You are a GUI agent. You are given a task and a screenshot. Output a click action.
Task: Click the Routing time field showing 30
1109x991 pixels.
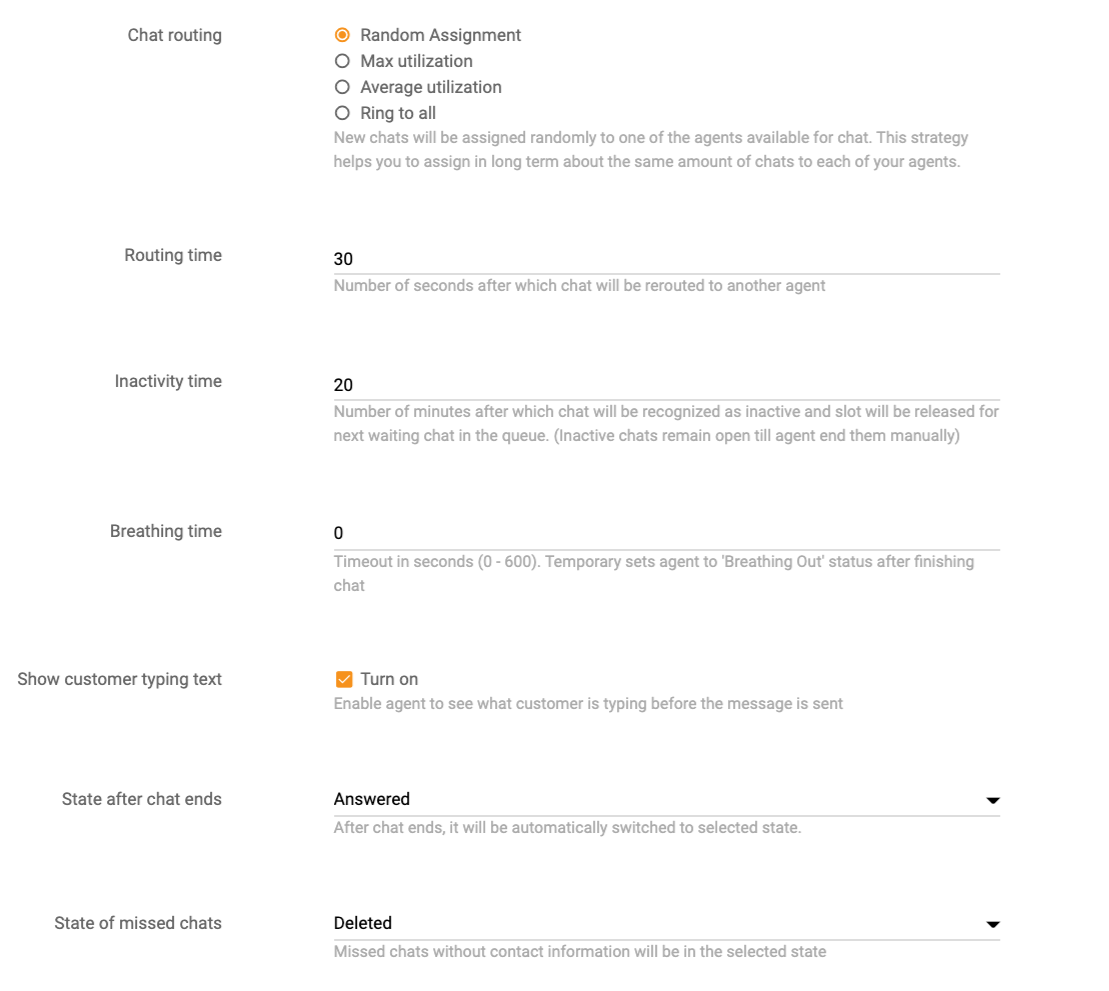[666, 259]
